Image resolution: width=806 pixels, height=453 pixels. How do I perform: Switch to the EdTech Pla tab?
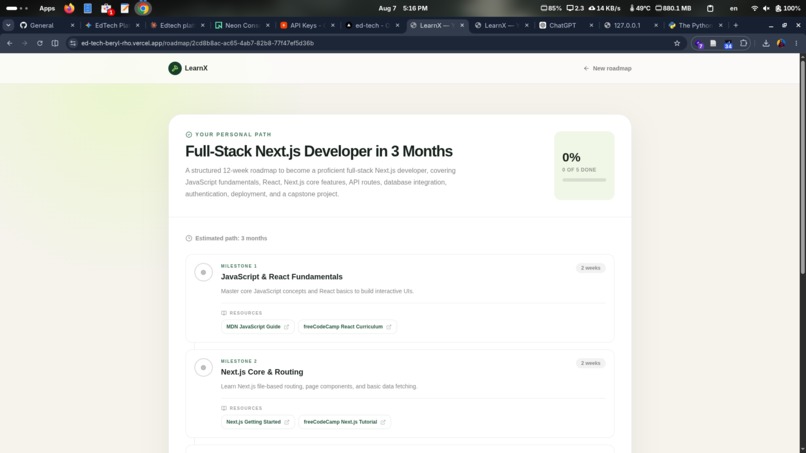pos(111,25)
